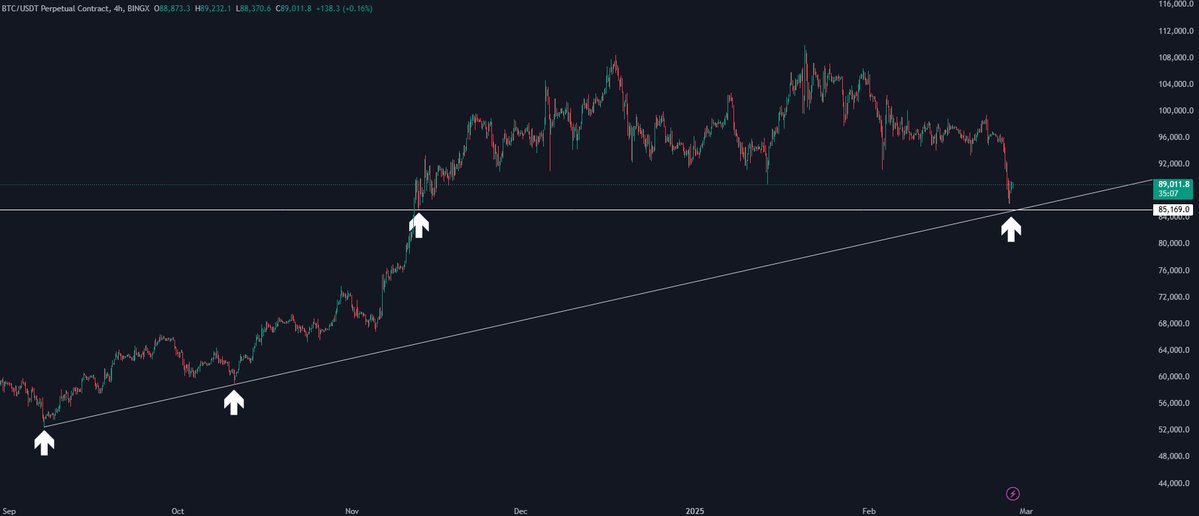Select the arrow marker at the September low
The image size is (1199, 516).
tap(44, 442)
